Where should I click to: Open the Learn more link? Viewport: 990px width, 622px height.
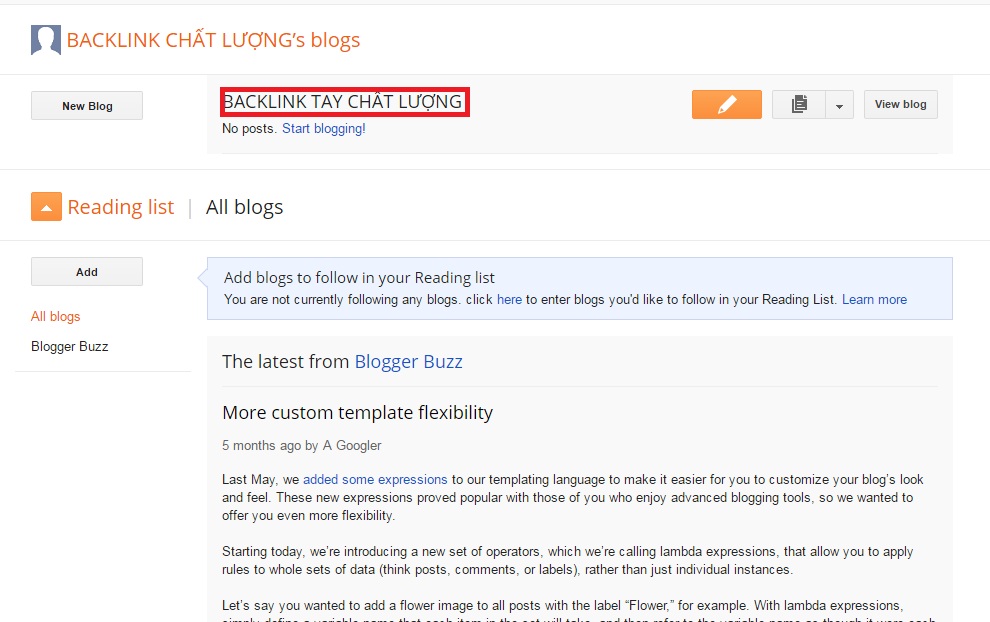tap(874, 299)
